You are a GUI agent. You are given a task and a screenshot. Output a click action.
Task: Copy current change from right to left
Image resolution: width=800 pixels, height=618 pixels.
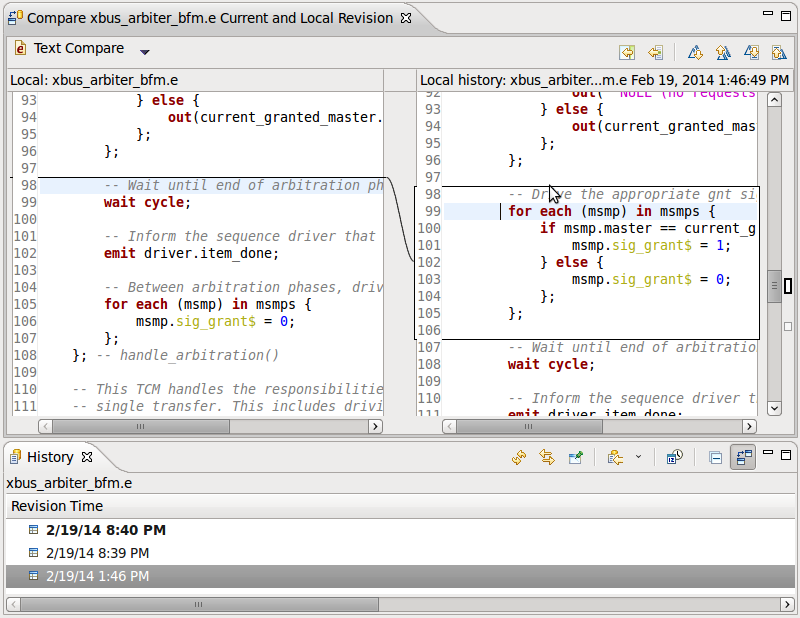pos(655,51)
